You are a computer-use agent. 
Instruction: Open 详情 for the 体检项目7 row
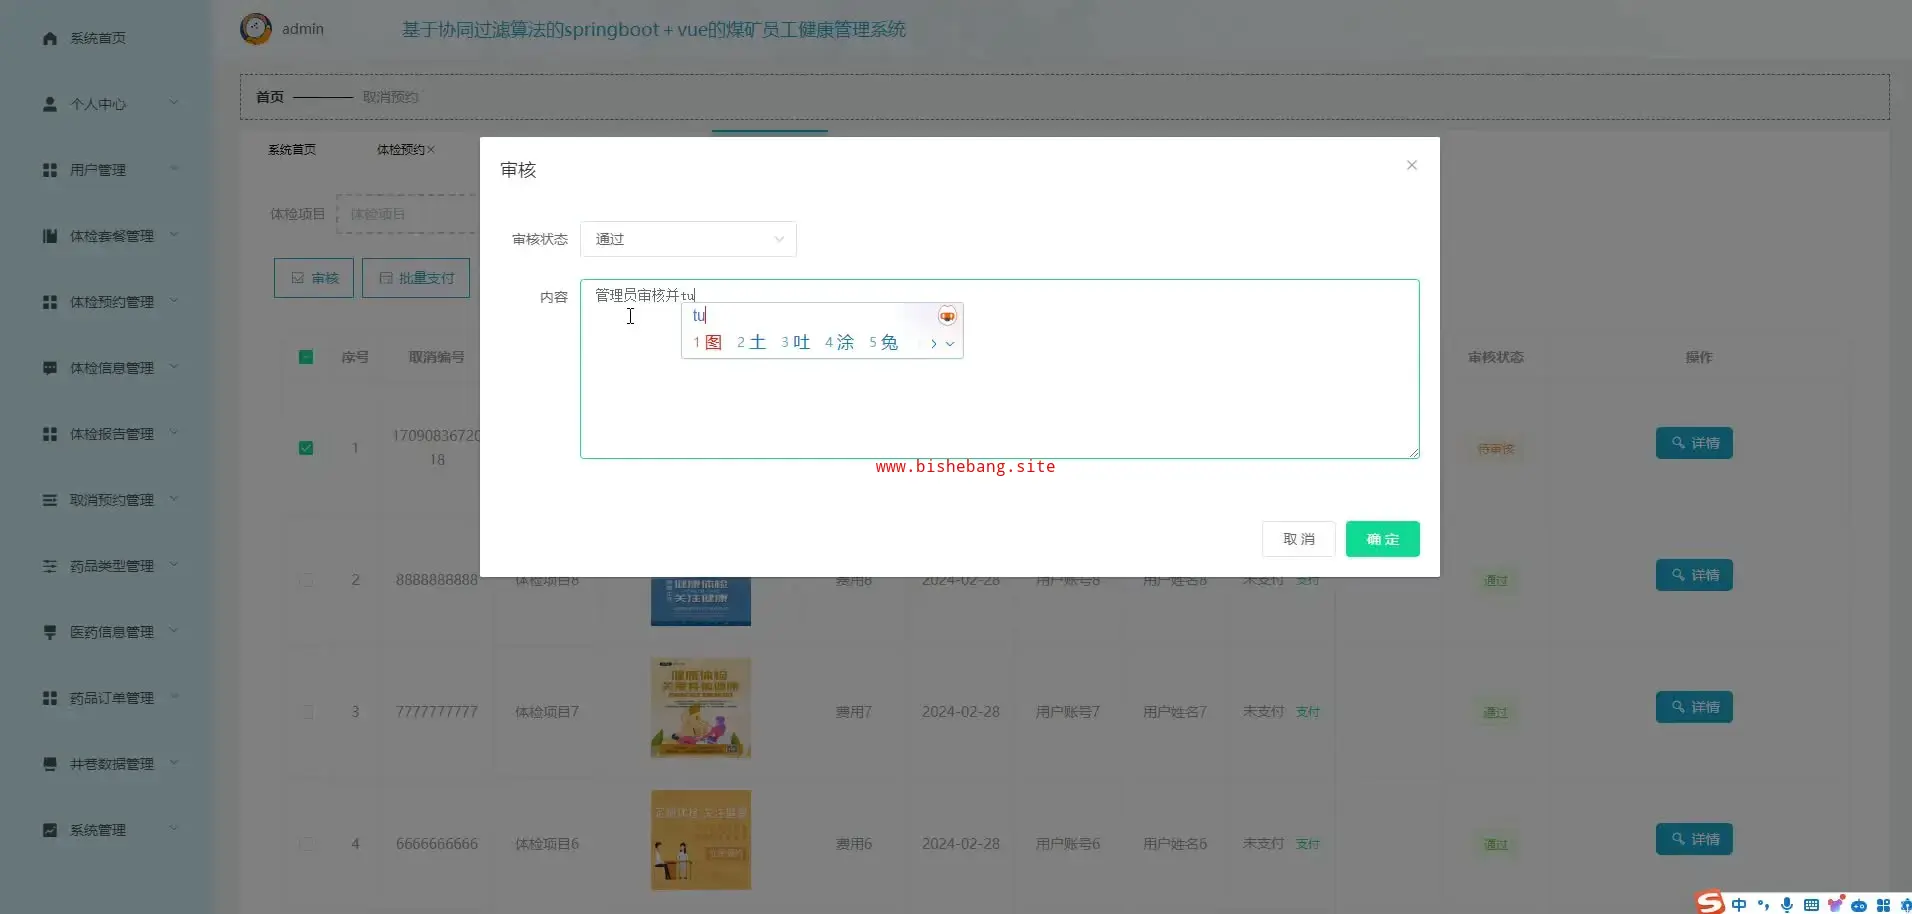click(x=1694, y=707)
